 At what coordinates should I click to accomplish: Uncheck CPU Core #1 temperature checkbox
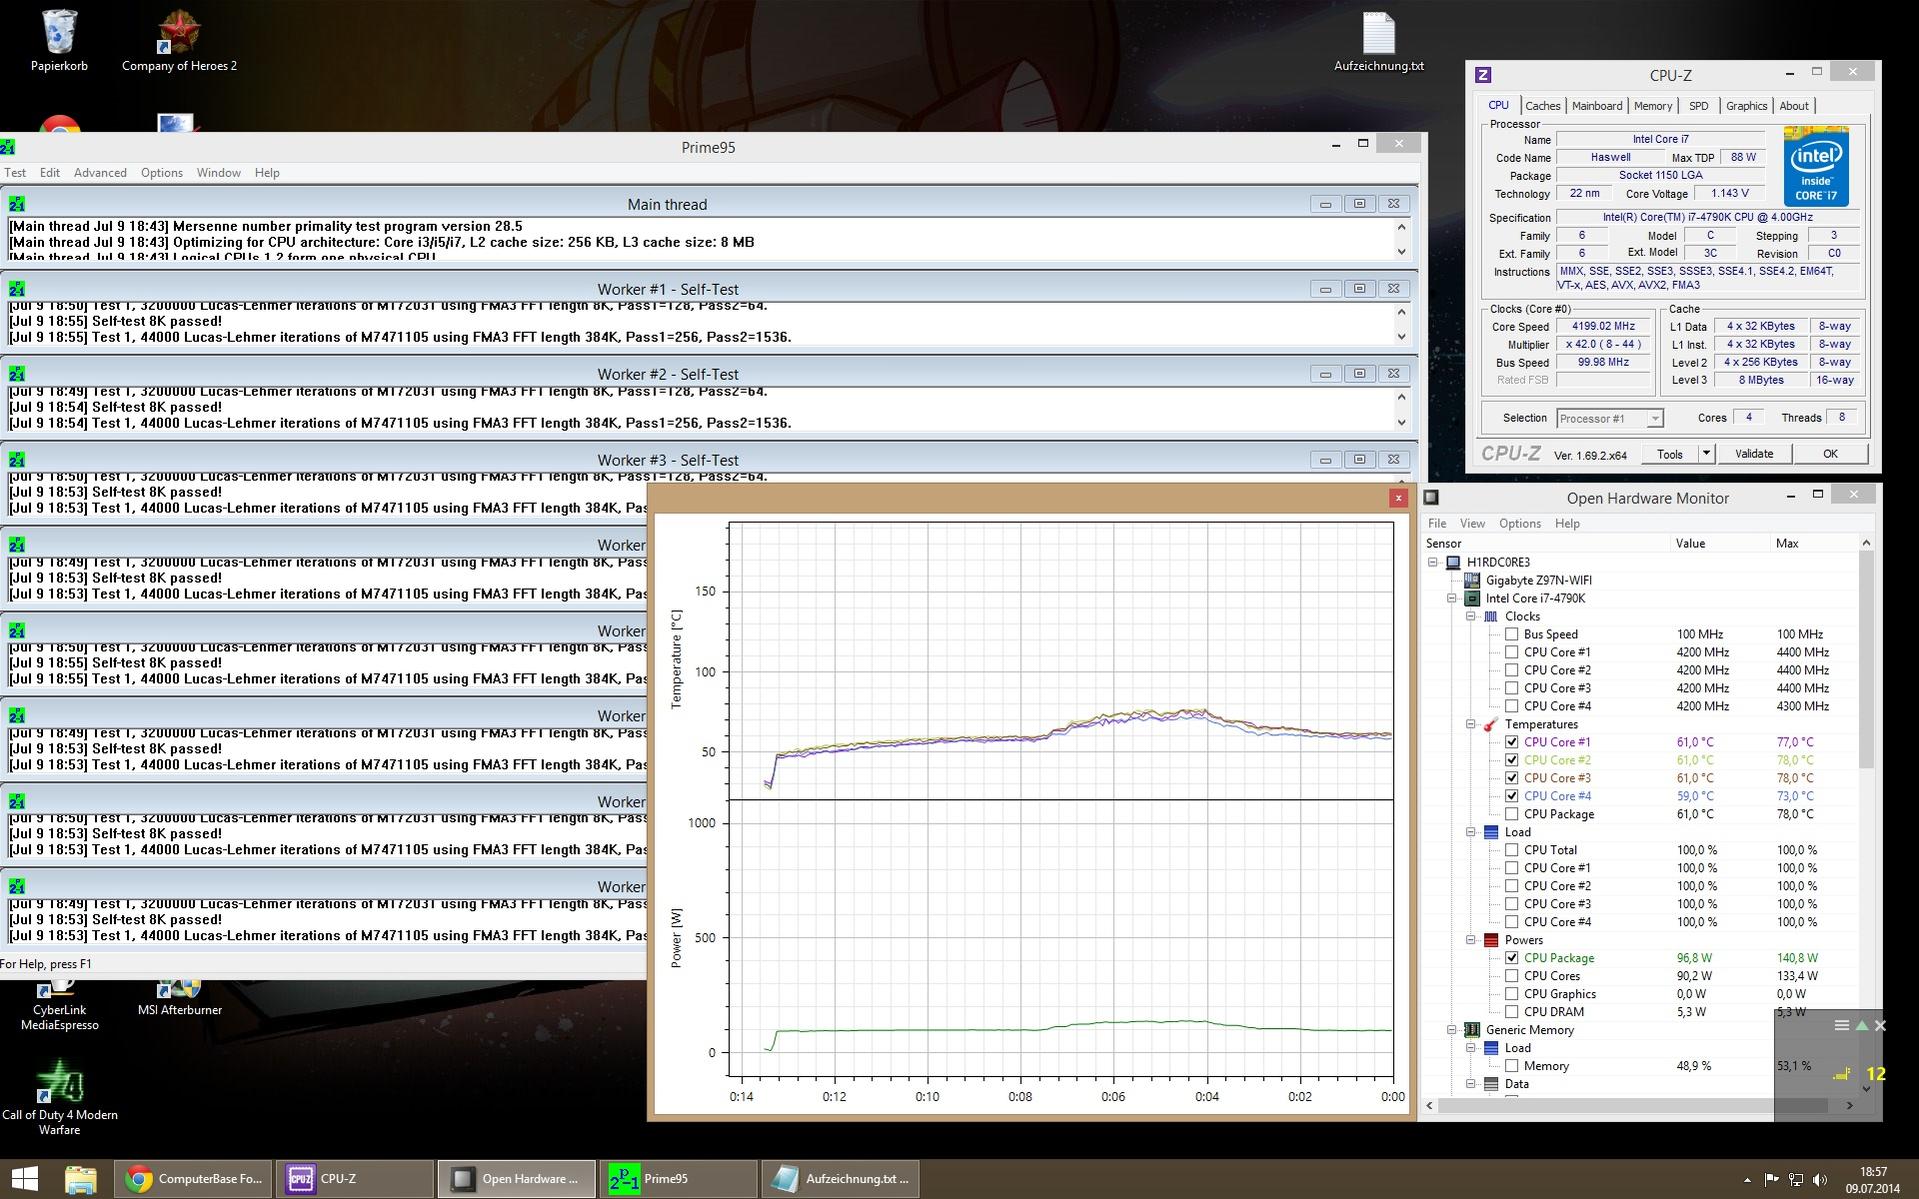[x=1511, y=742]
